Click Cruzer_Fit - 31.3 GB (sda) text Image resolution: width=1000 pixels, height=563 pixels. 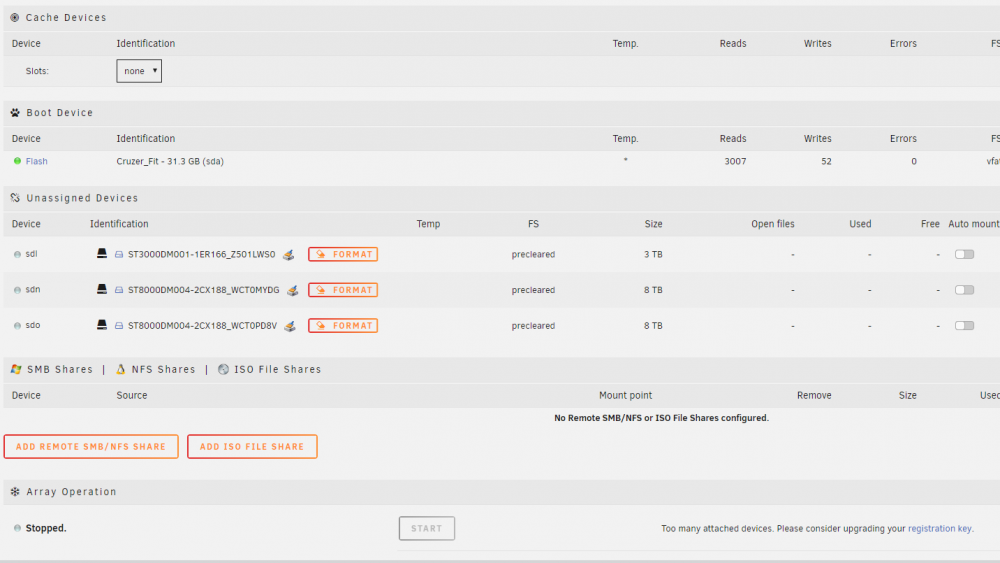(x=170, y=161)
